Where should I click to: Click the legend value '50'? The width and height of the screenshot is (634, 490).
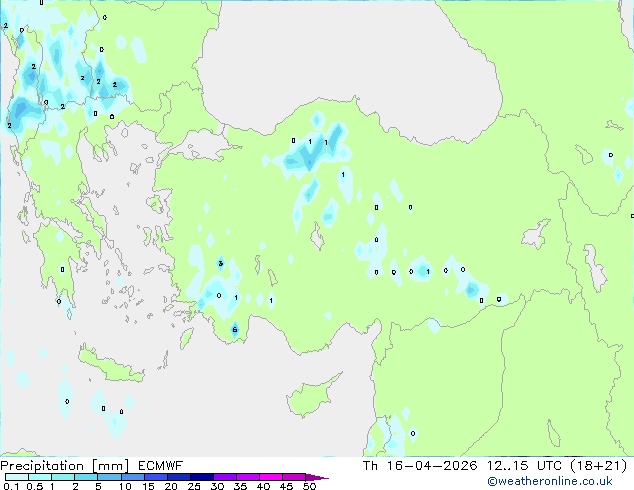click(x=309, y=486)
